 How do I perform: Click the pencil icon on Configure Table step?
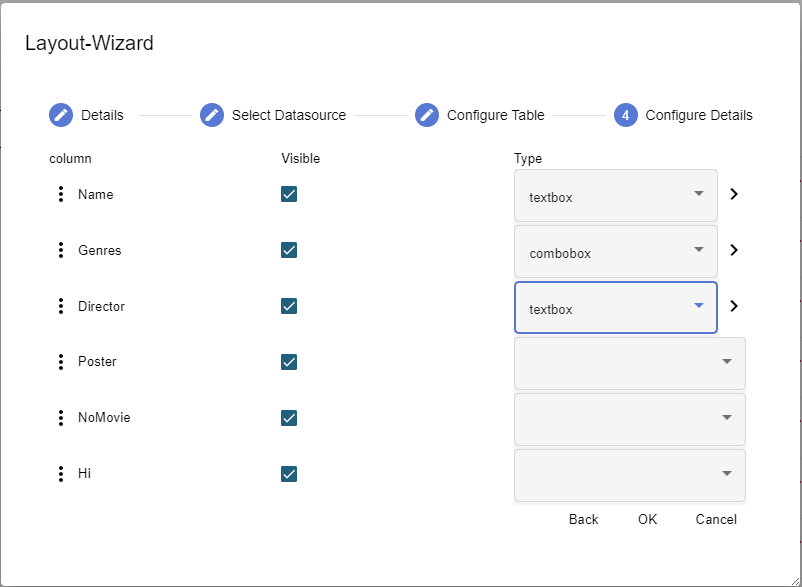pyautogui.click(x=427, y=115)
